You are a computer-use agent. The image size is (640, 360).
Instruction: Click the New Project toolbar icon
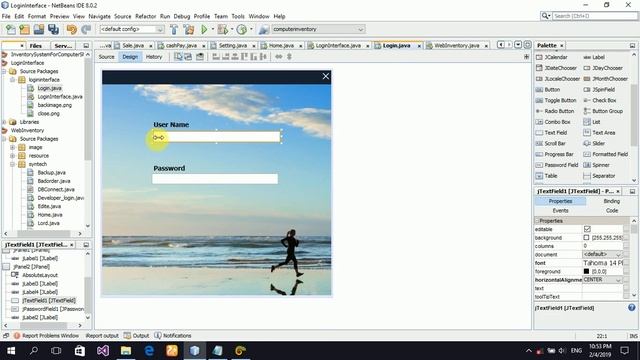[x=24, y=29]
